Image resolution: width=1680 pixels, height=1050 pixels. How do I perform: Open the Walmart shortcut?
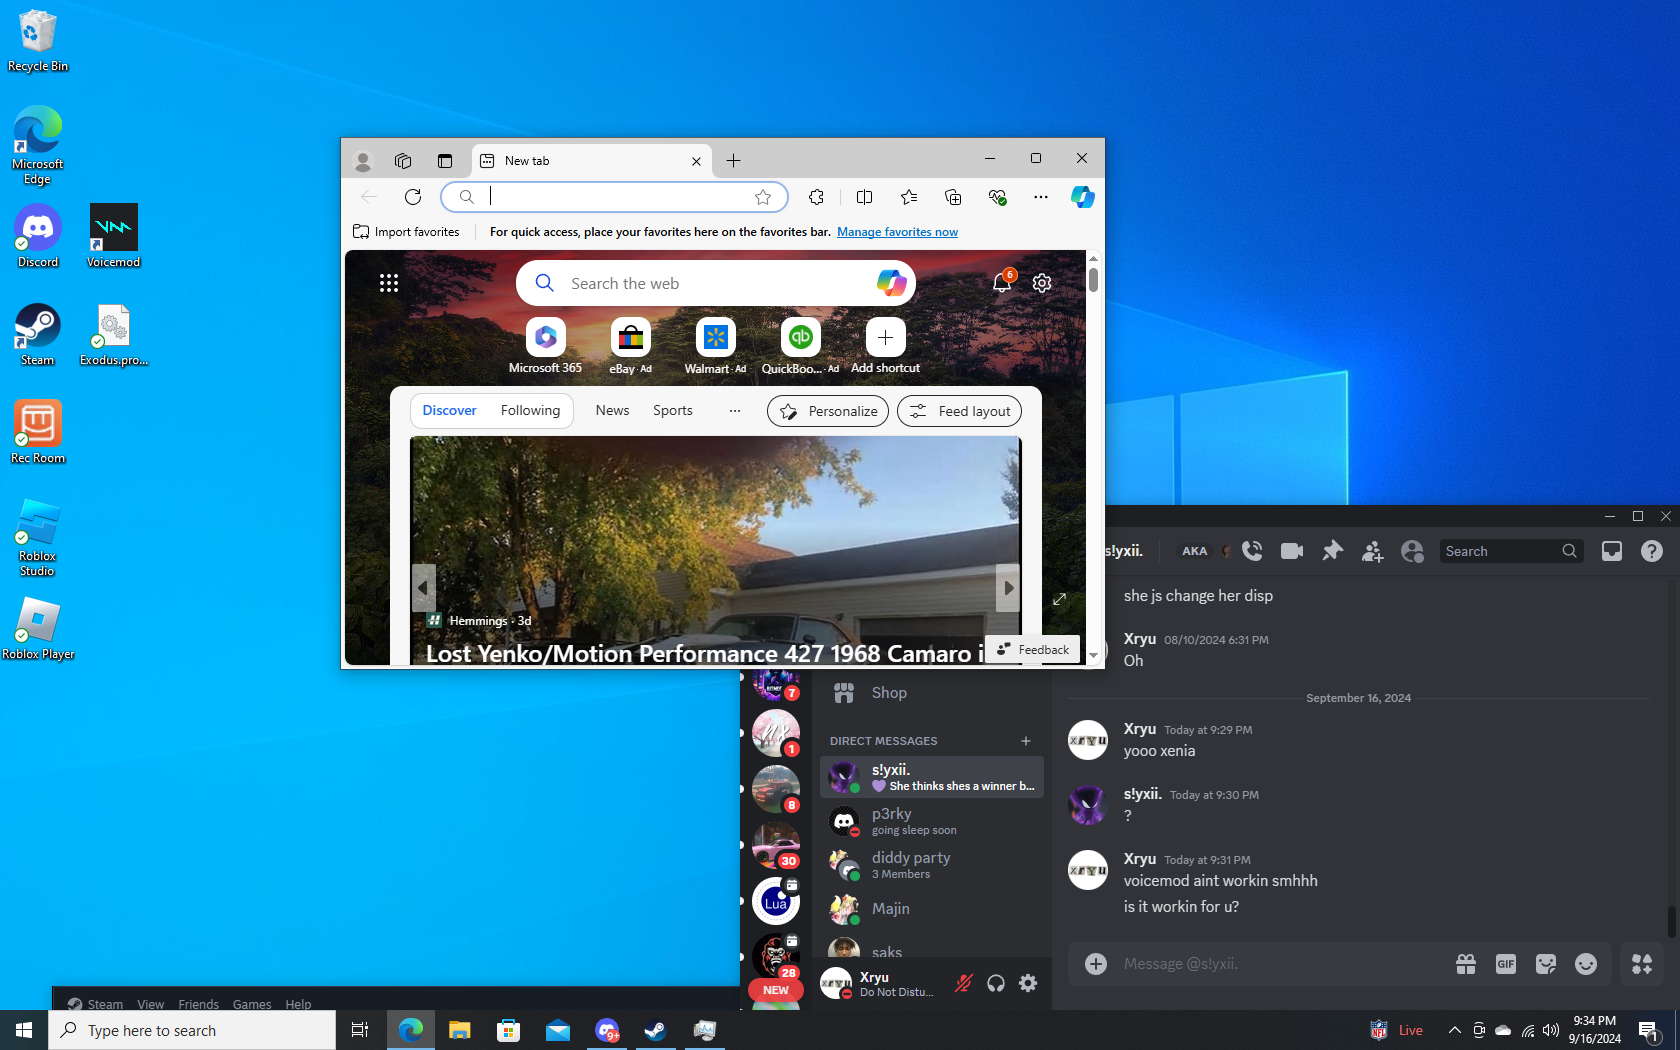coord(715,347)
